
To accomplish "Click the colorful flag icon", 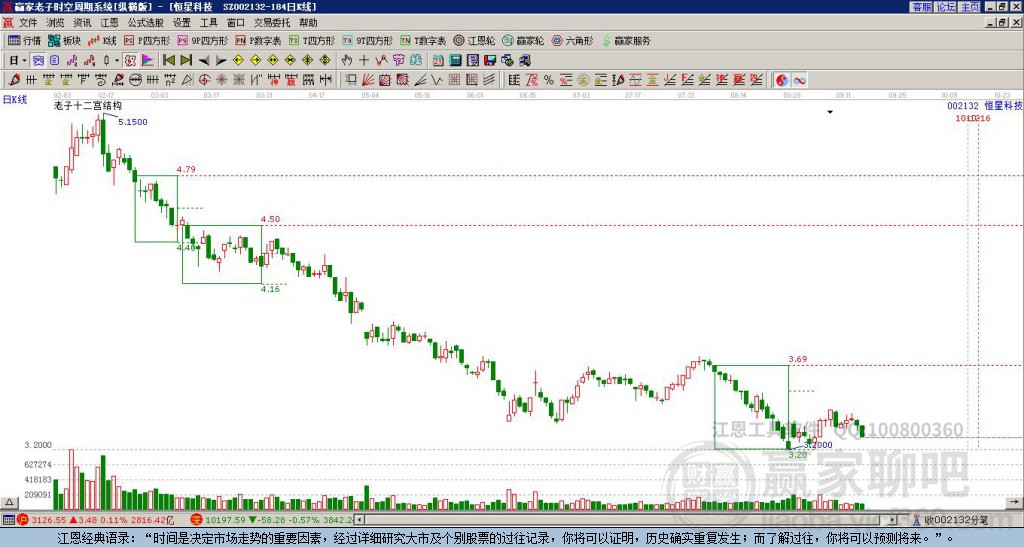I will coord(148,61).
